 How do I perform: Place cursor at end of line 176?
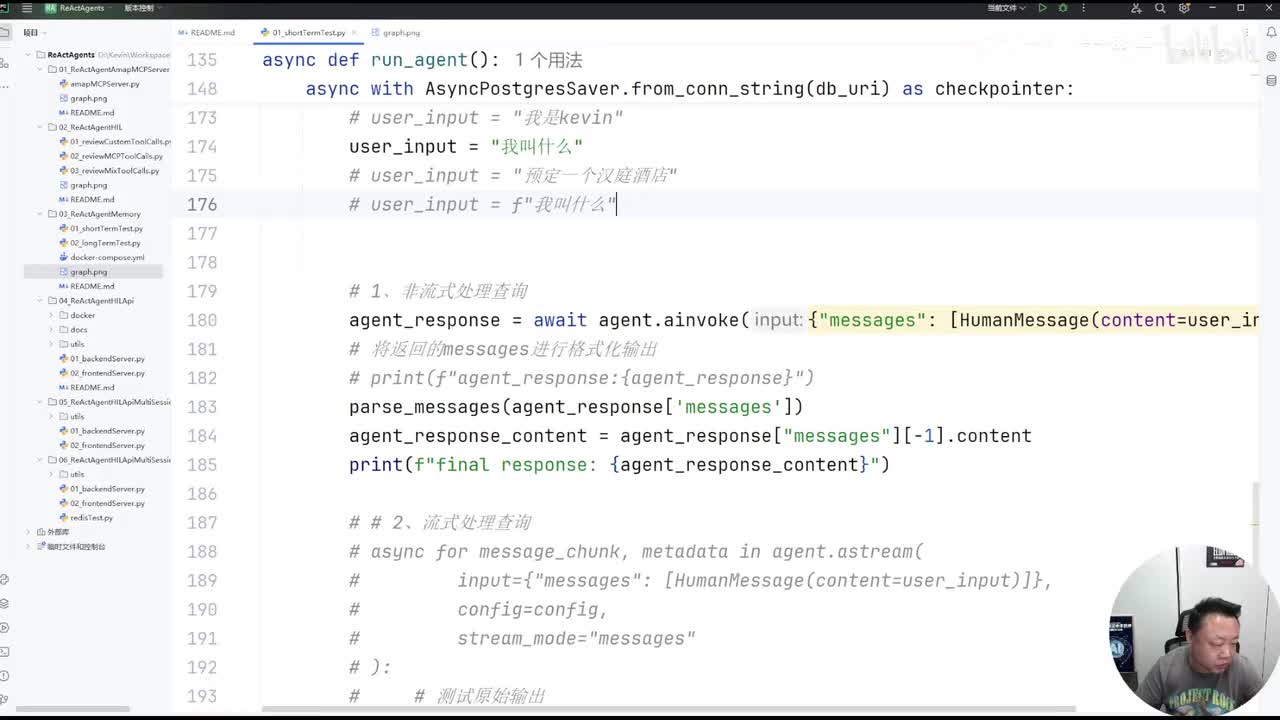pyautogui.click(x=617, y=204)
